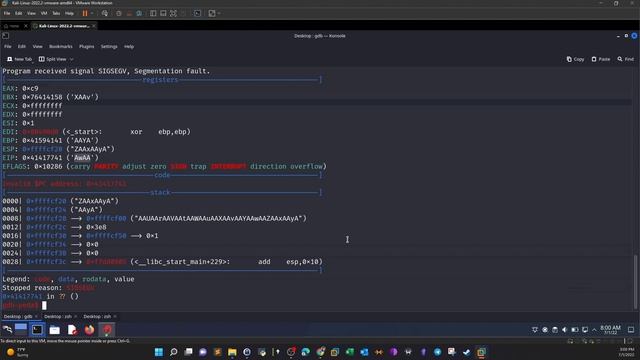Click the Kali tray battery icon
640x360 pixels.
pyautogui.click(x=575, y=330)
